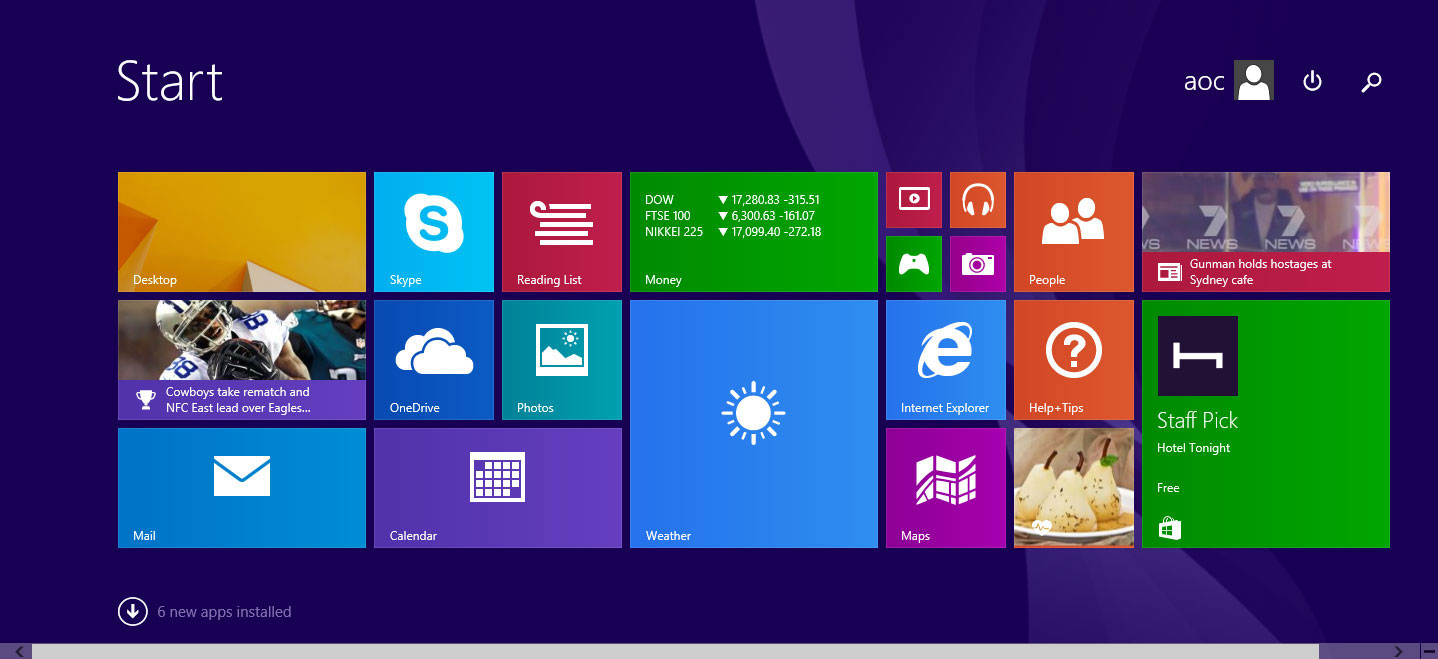Viewport: 1438px width, 659px height.
Task: Open the Food & Drink pears tile
Action: pos(1074,488)
